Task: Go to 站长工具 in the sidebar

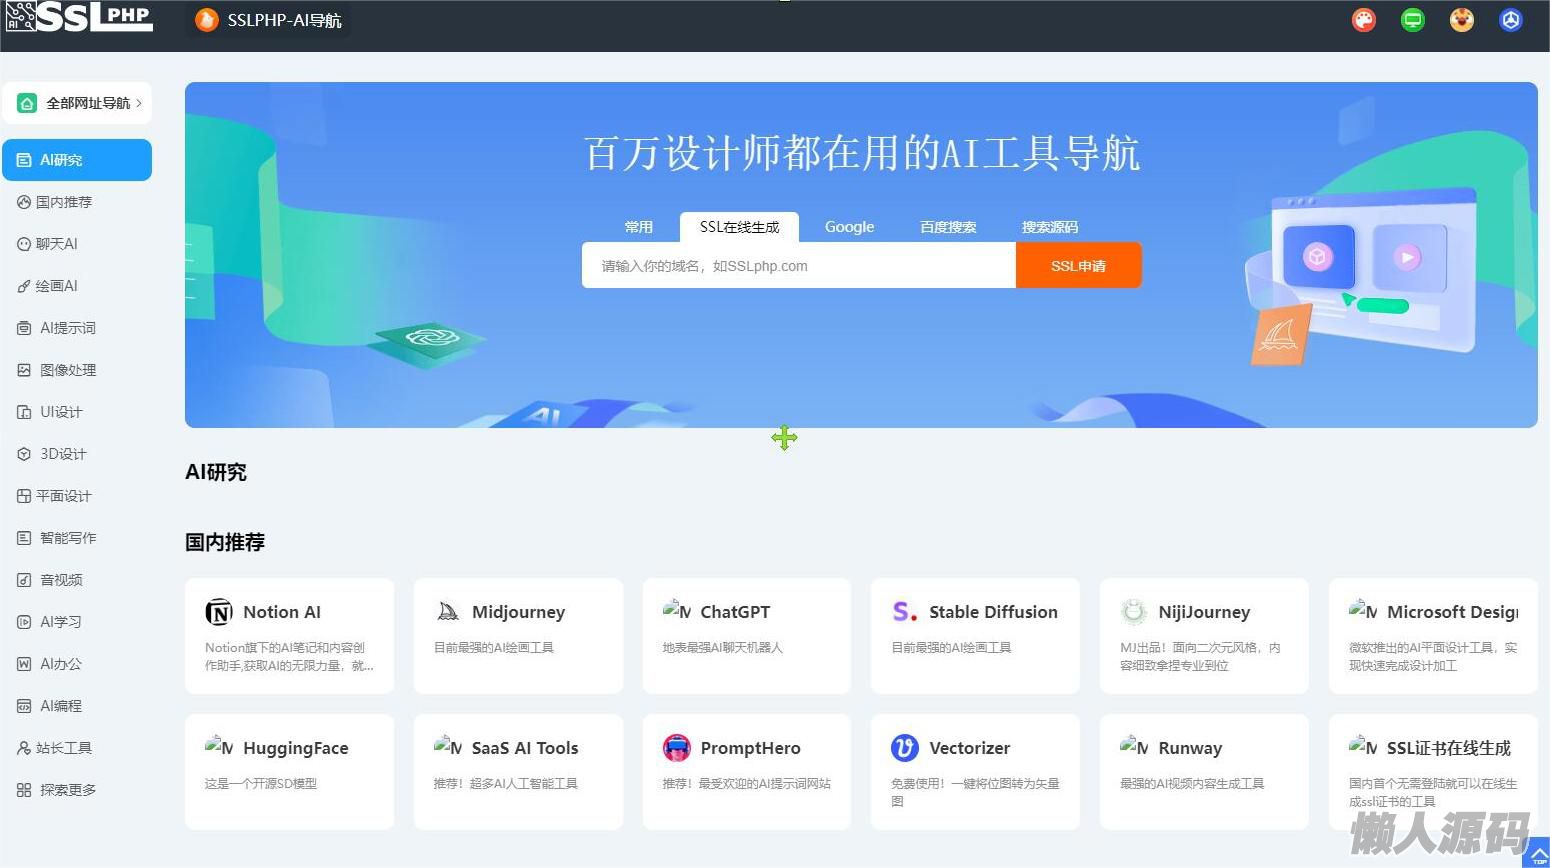Action: pos(77,748)
